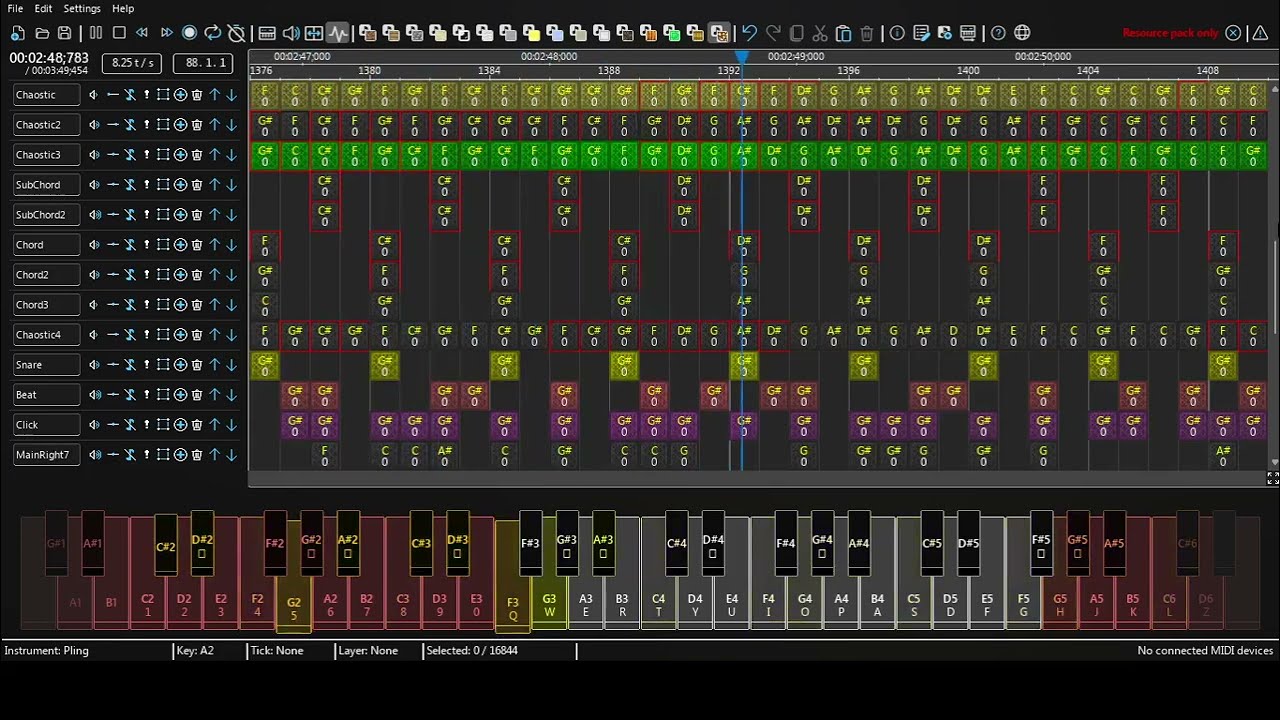Undo the last action
Screen dimensions: 1280x720
click(750, 33)
